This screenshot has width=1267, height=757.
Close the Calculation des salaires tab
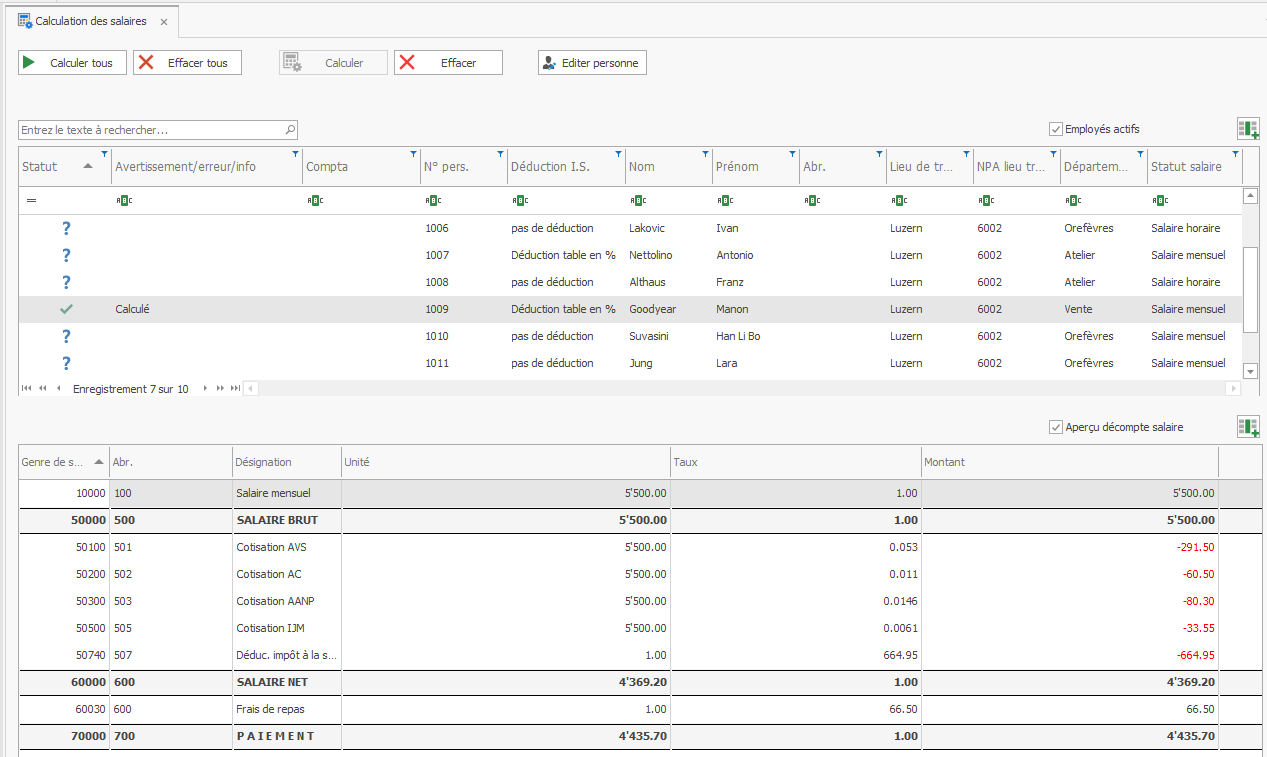(x=164, y=21)
